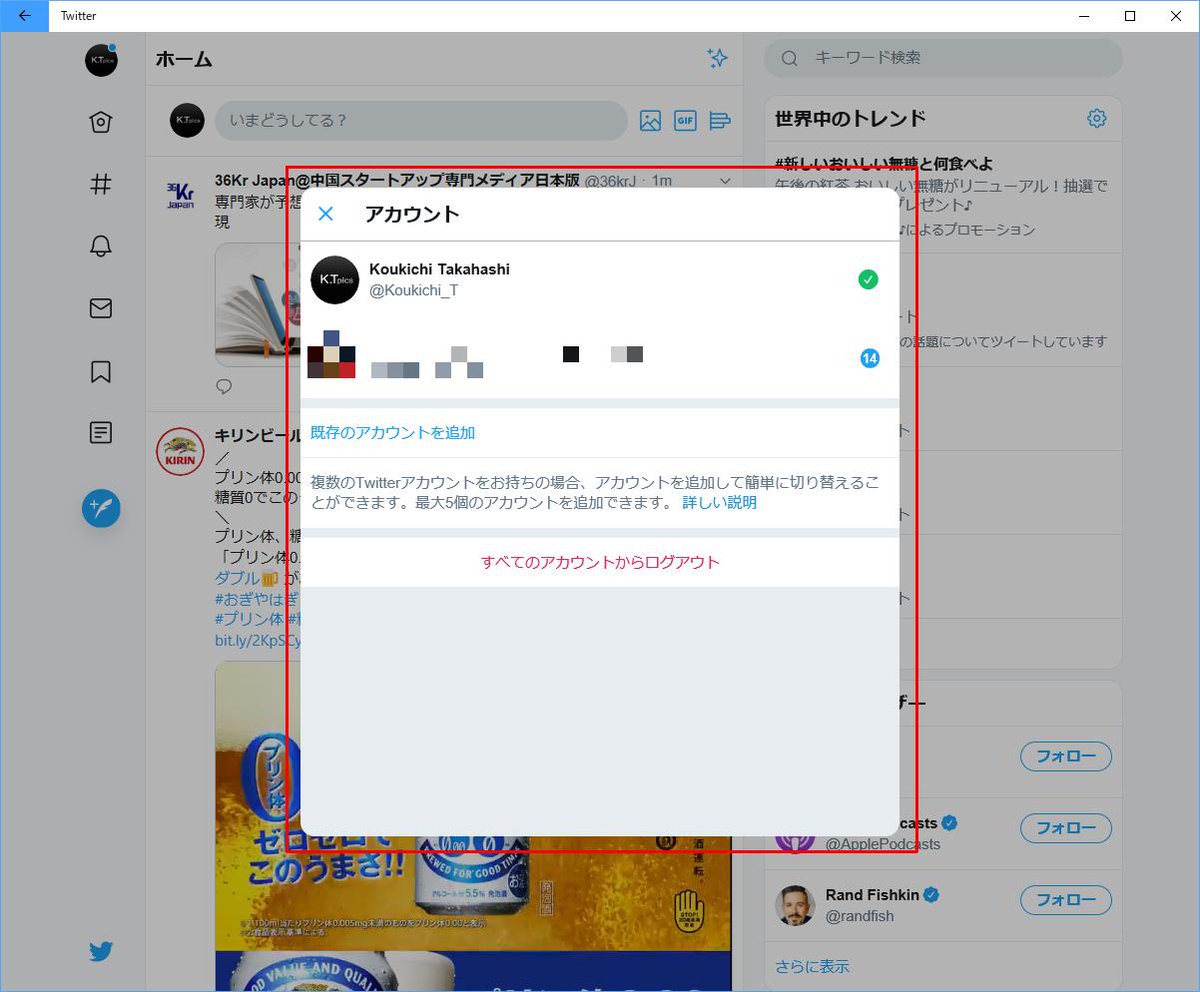Viewport: 1200px width, 992px height.
Task: Open the Notifications bell icon
Action: (x=101, y=247)
